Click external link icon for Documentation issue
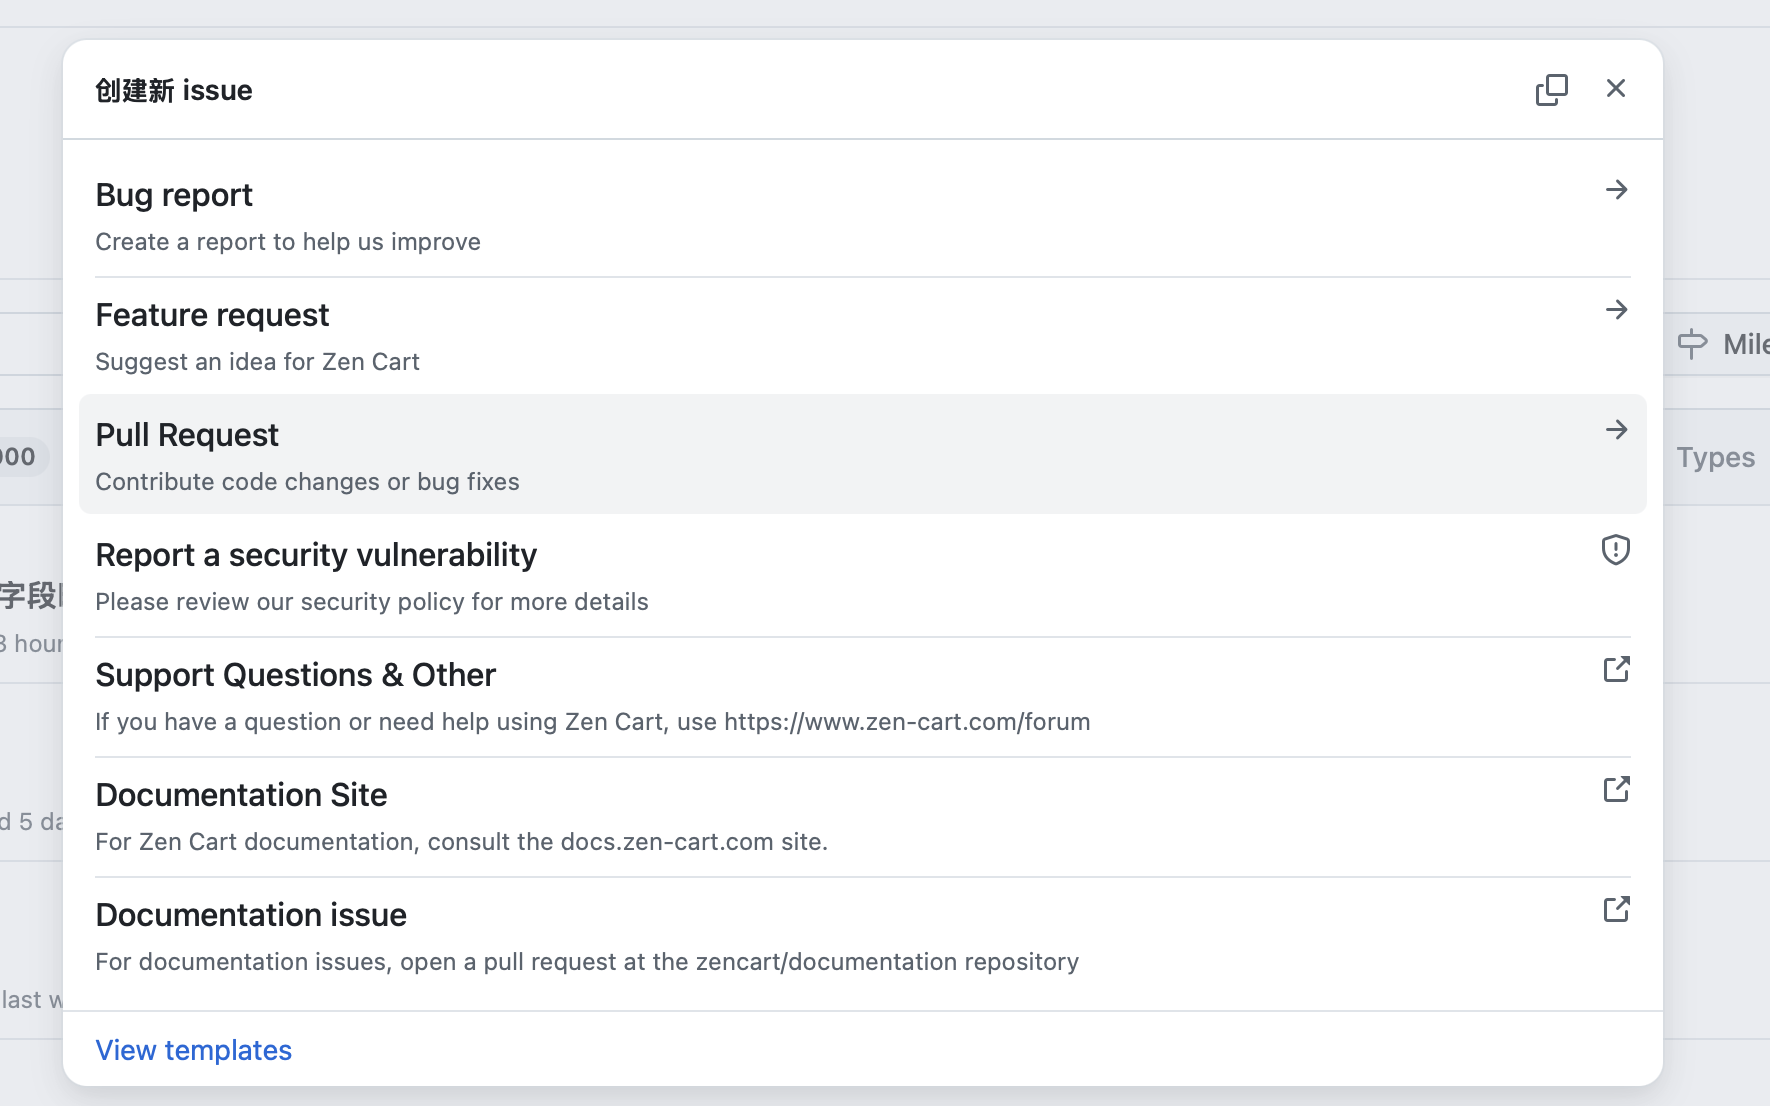Image resolution: width=1770 pixels, height=1106 pixels. tap(1617, 909)
